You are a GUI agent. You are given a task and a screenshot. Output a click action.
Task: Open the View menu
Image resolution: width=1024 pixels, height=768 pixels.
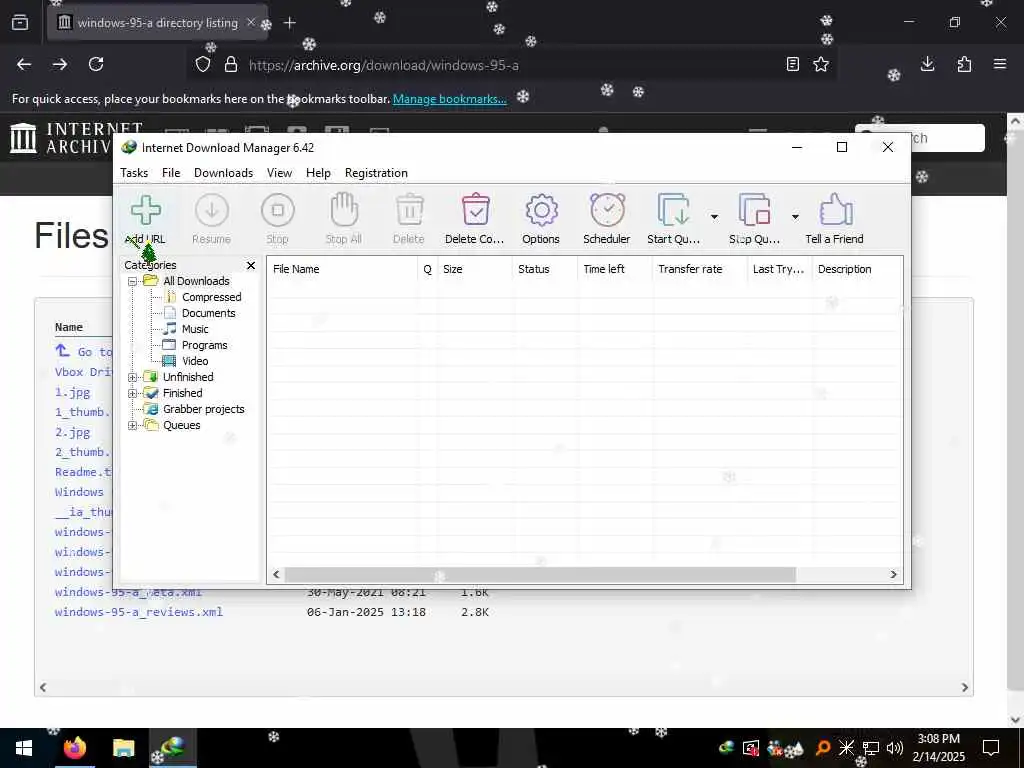click(279, 173)
